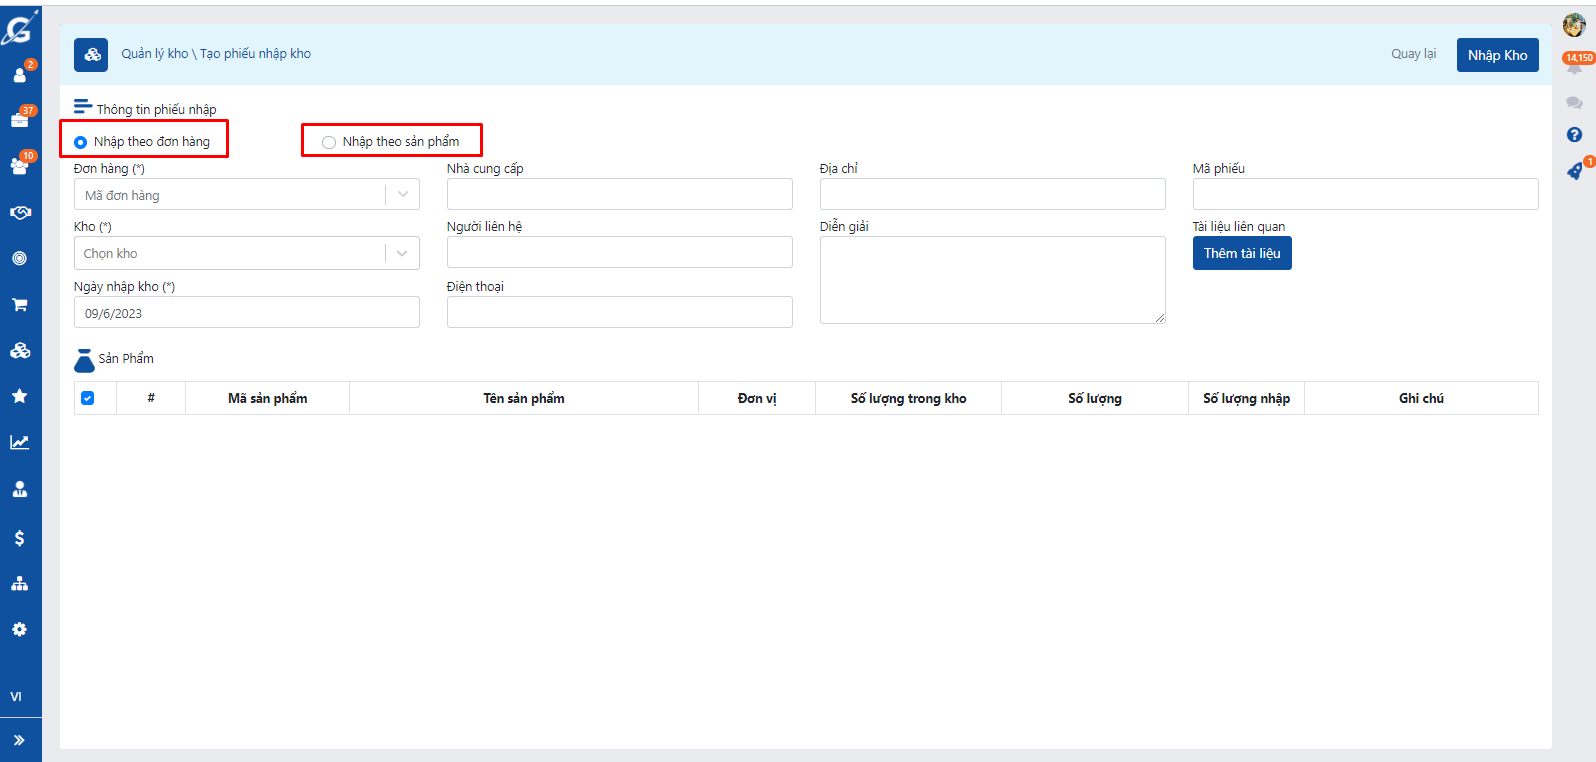Switch language using the VI item
Image resolution: width=1596 pixels, height=762 pixels.
point(16,697)
